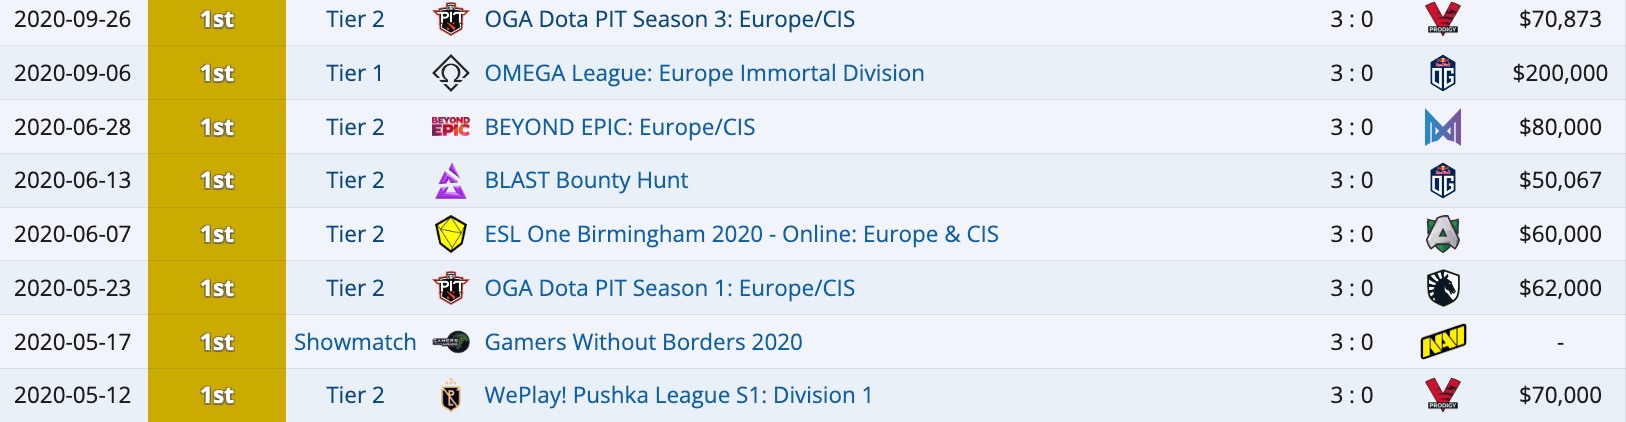Screen dimensions: 1626x422
Task: Click the WePlay Pushka League logo icon
Action: [x=451, y=396]
